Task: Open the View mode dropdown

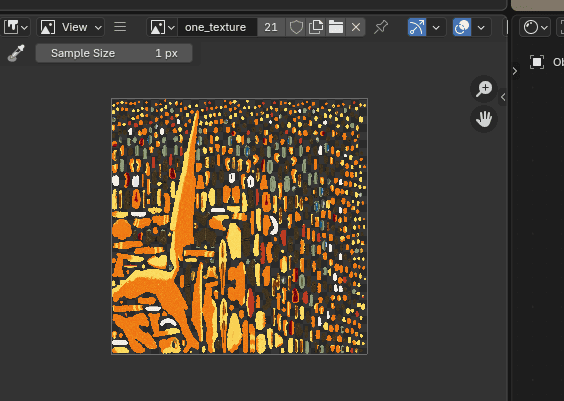Action: click(x=70, y=27)
